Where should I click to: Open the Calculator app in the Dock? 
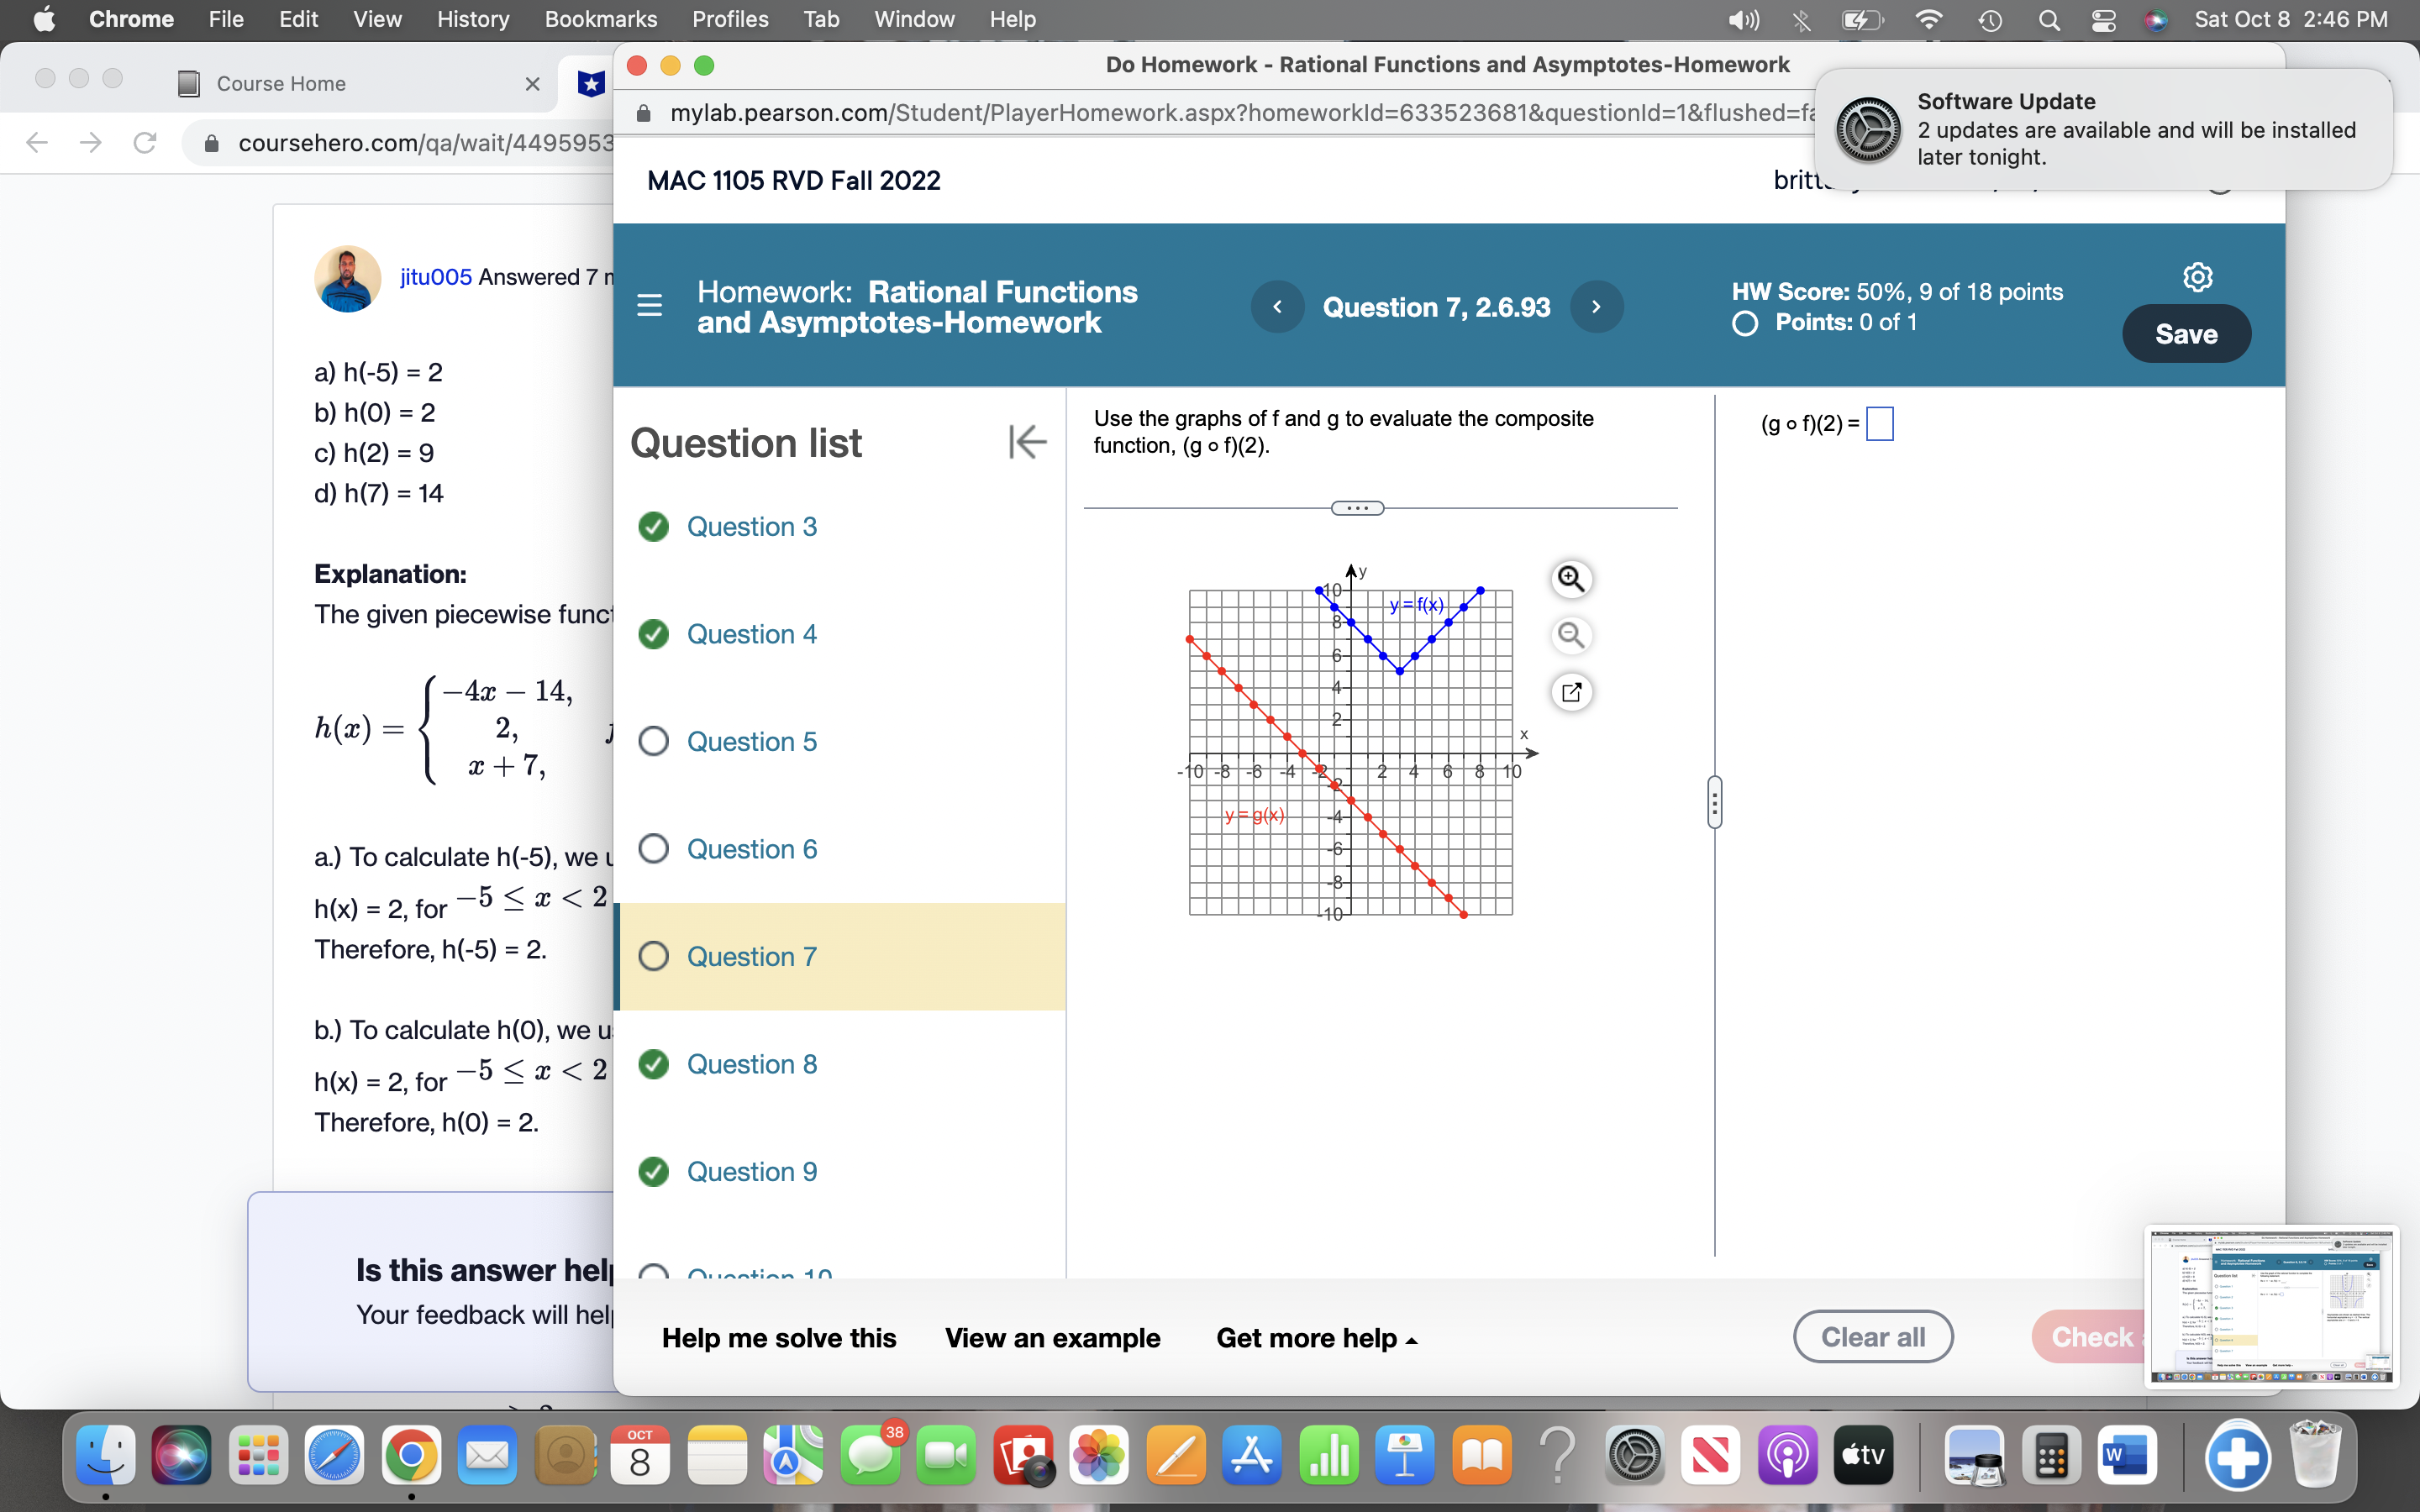tap(2050, 1457)
